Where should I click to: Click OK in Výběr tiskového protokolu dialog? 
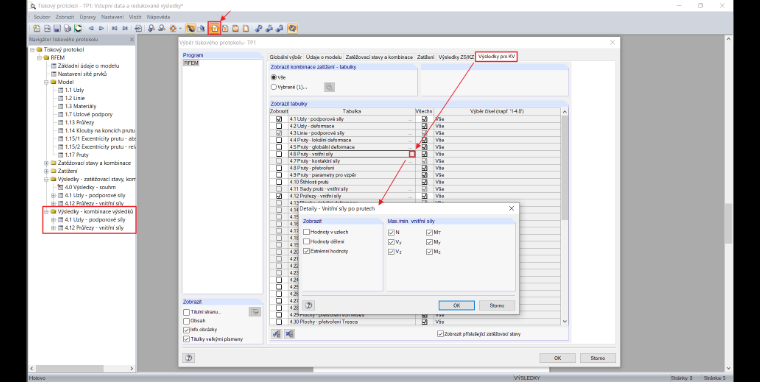click(557, 358)
